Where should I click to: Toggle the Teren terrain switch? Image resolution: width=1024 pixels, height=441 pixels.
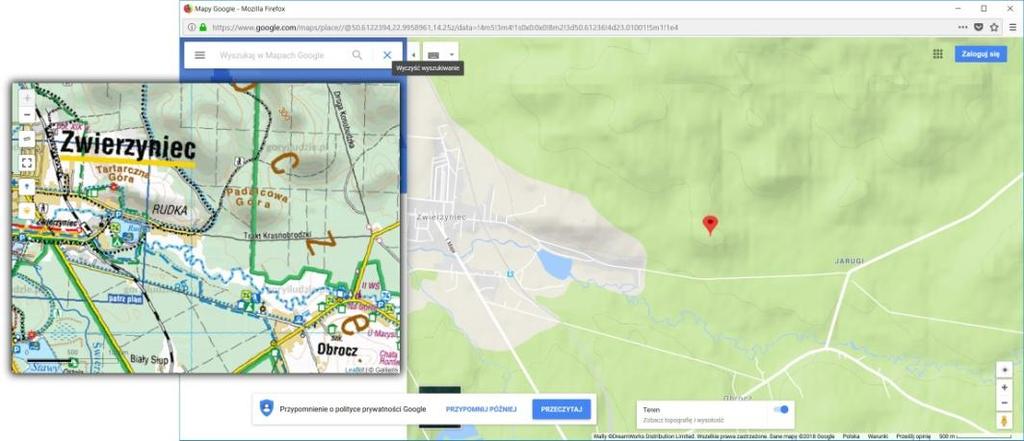click(x=781, y=409)
